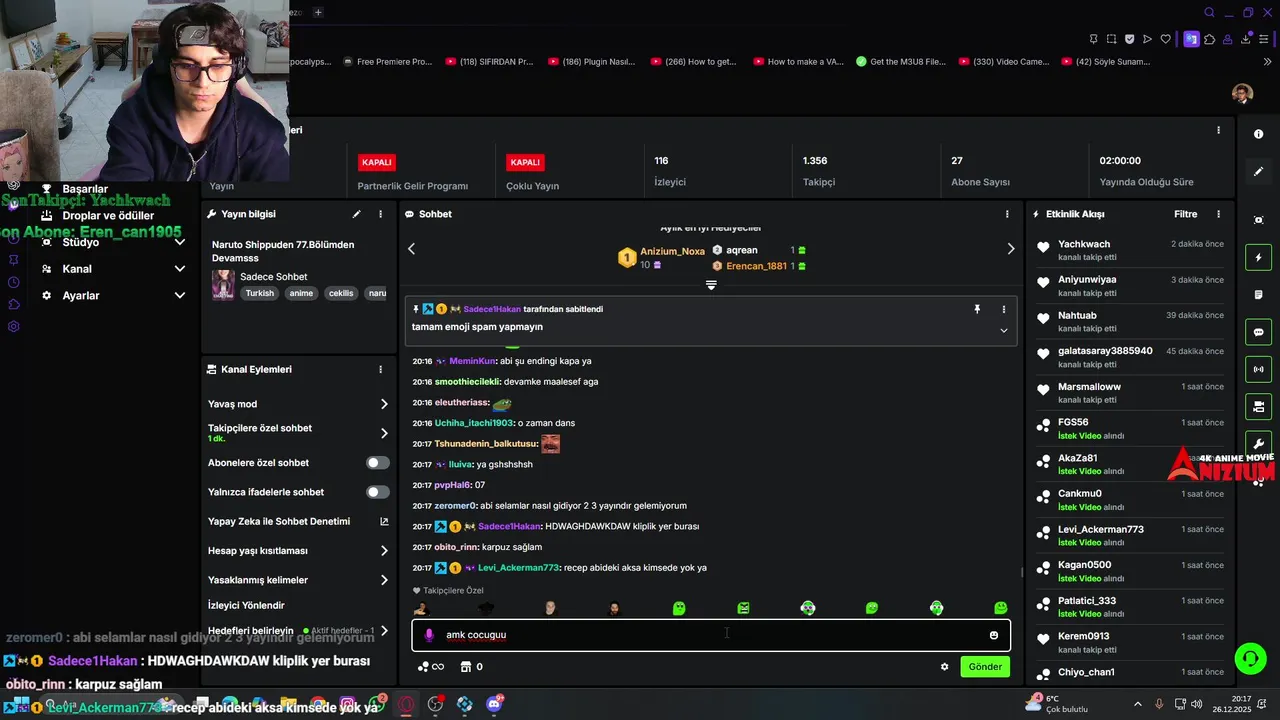Open 'Get the M3U8 File...' bookmark
This screenshot has width=1280, height=720.
click(901, 62)
